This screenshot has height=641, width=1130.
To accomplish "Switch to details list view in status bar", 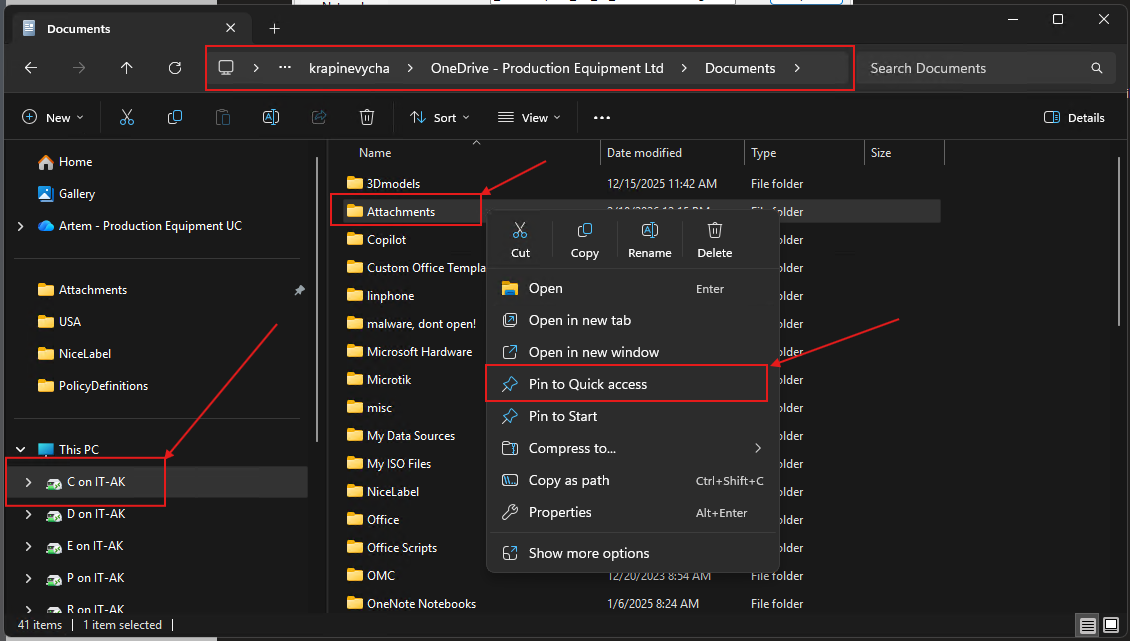I will 1087,626.
